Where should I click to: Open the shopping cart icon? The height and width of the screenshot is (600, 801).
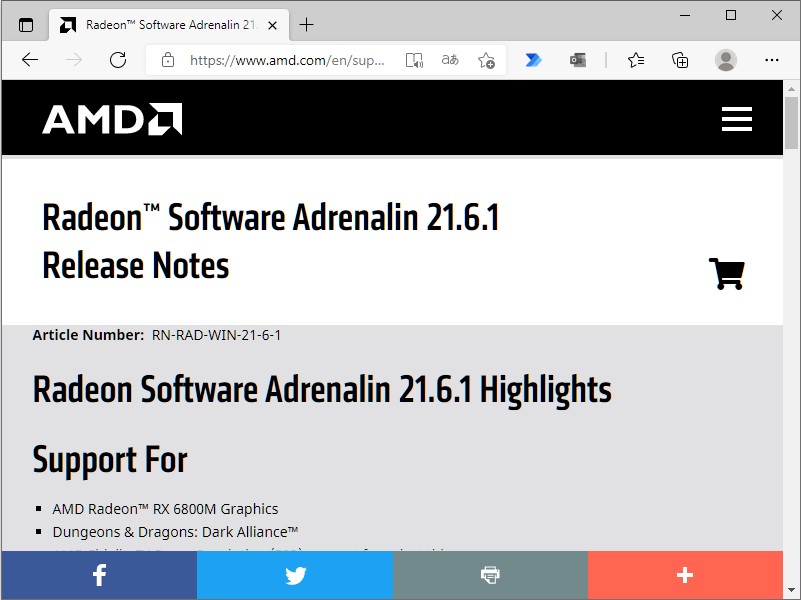(x=727, y=273)
